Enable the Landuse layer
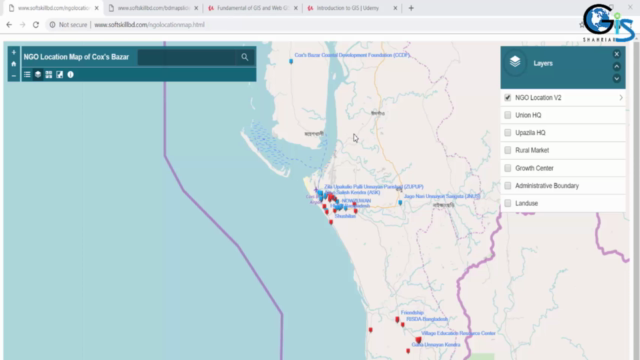 tap(507, 203)
